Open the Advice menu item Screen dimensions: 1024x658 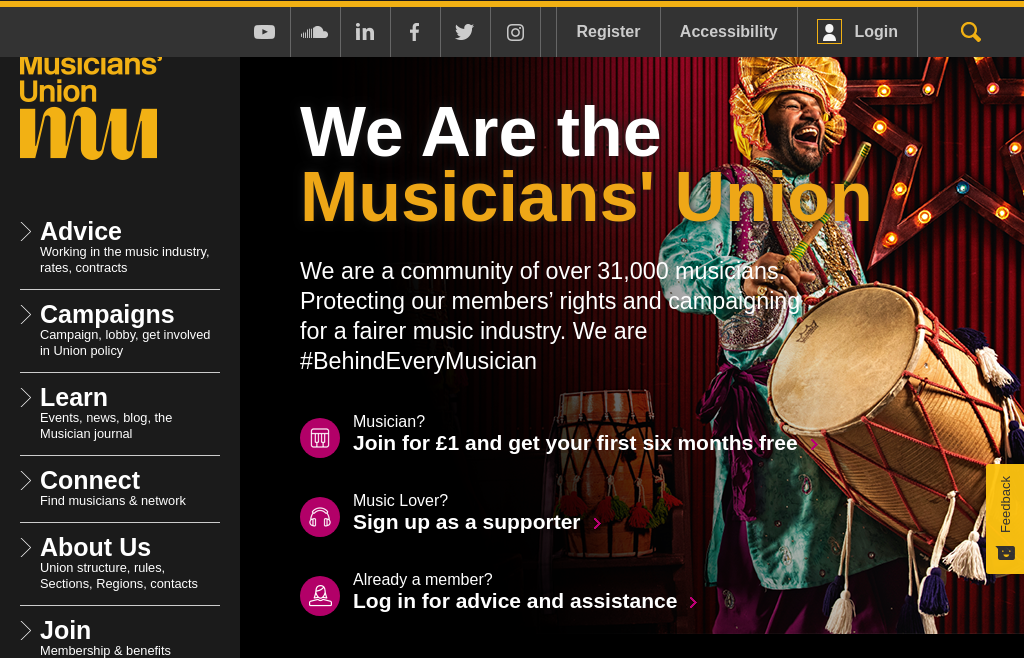tap(80, 231)
